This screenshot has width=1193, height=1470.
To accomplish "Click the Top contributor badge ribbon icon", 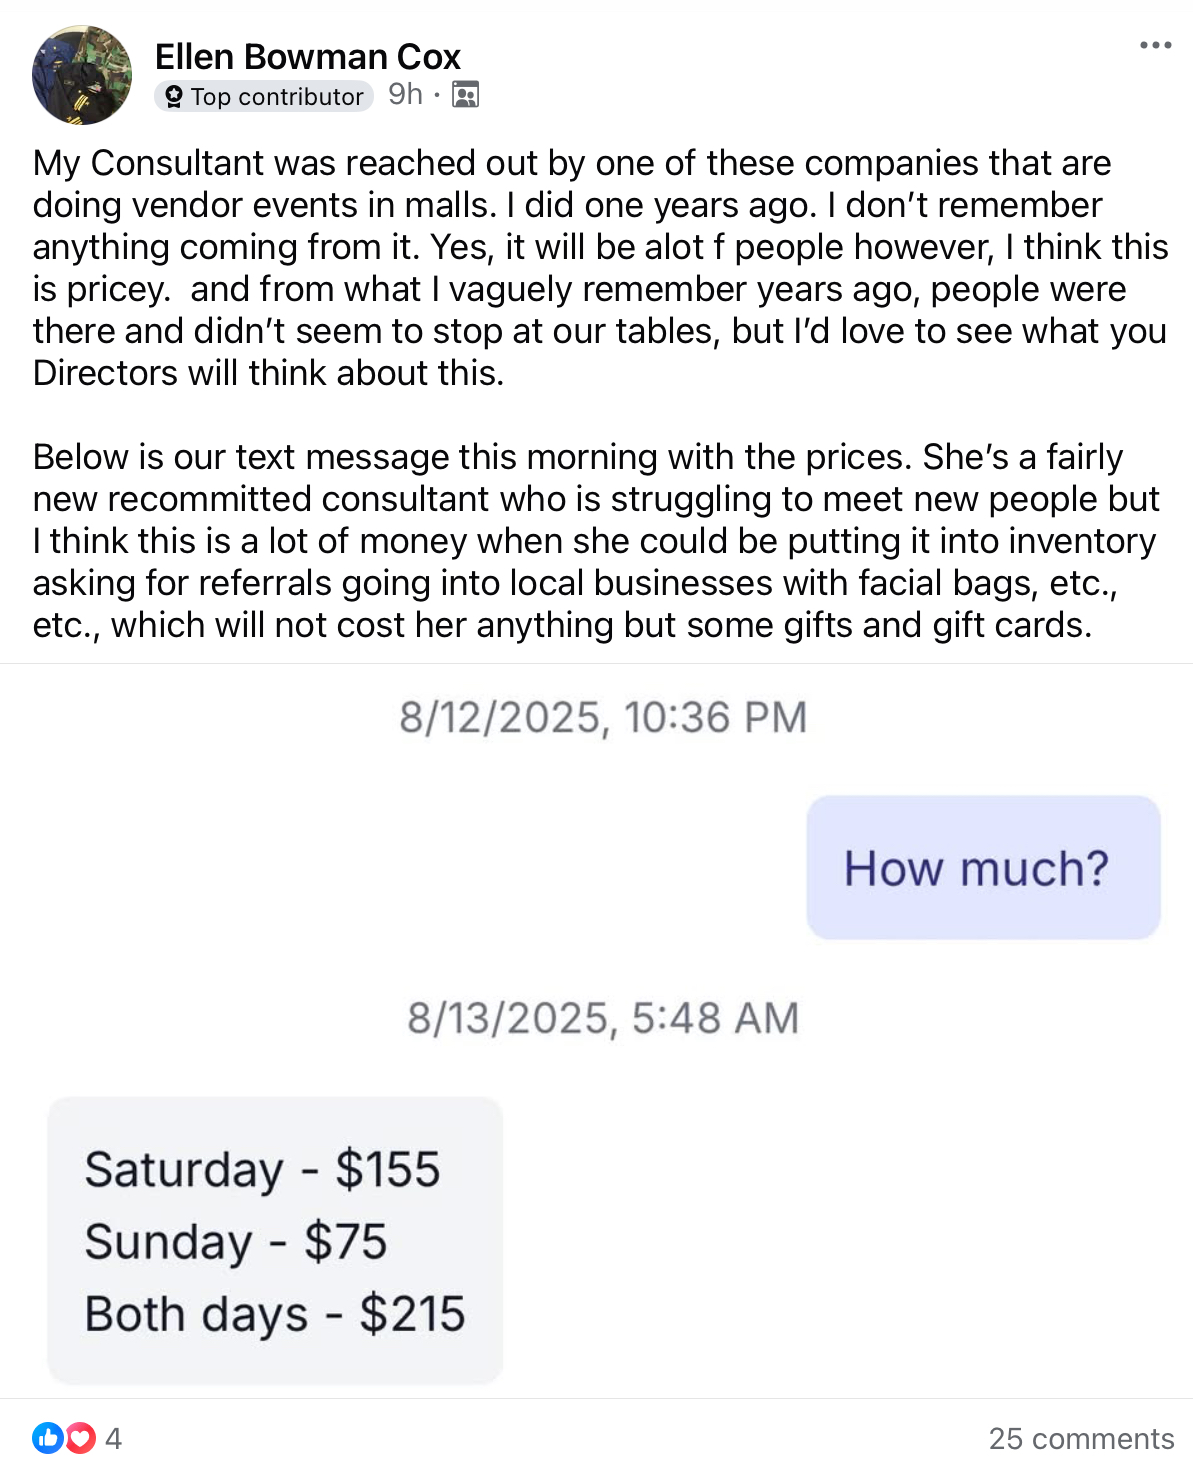I will click(x=174, y=96).
